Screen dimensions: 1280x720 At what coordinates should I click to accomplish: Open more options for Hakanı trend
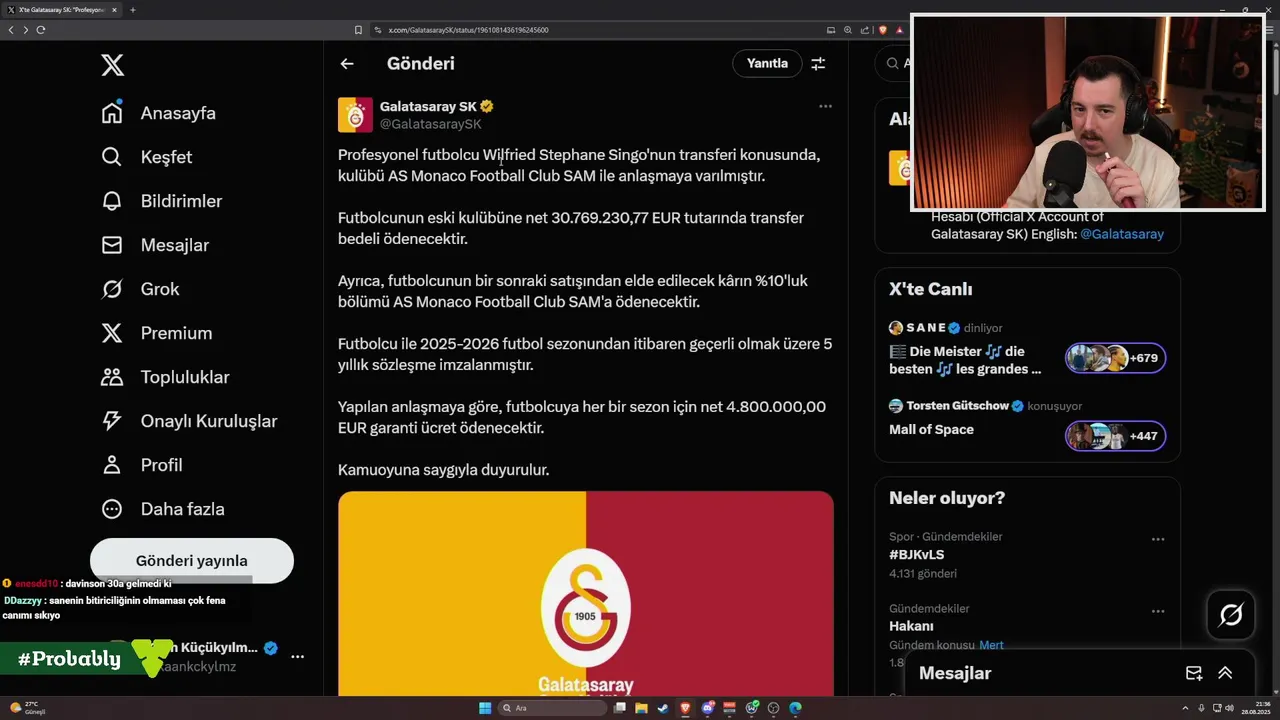coord(1158,611)
